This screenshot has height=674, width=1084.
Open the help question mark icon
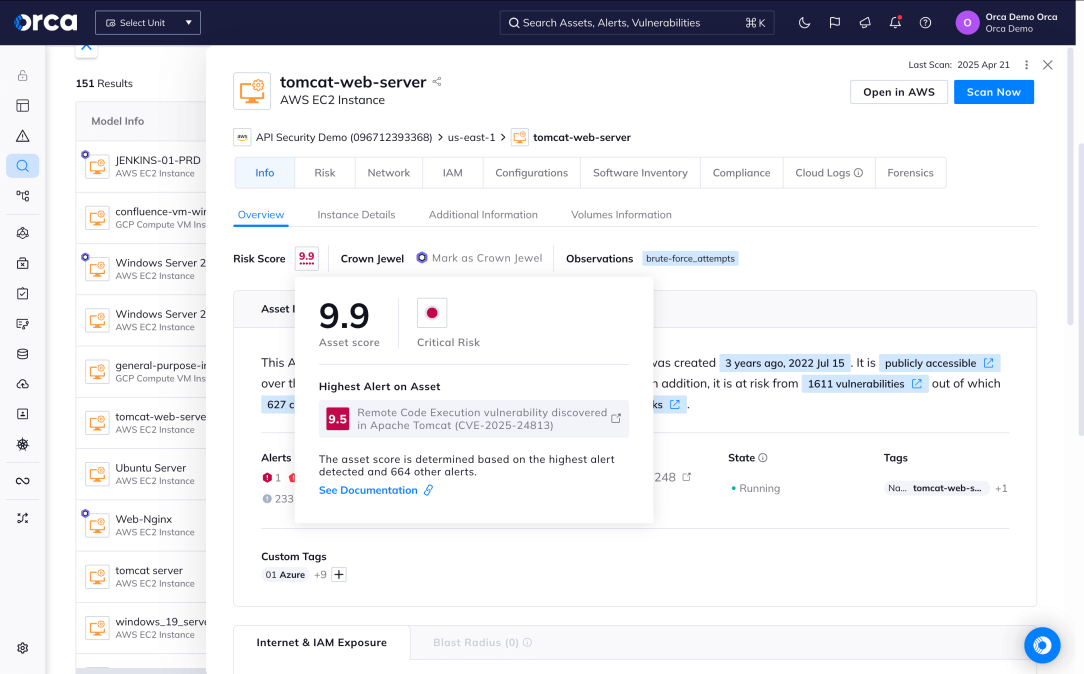925,23
